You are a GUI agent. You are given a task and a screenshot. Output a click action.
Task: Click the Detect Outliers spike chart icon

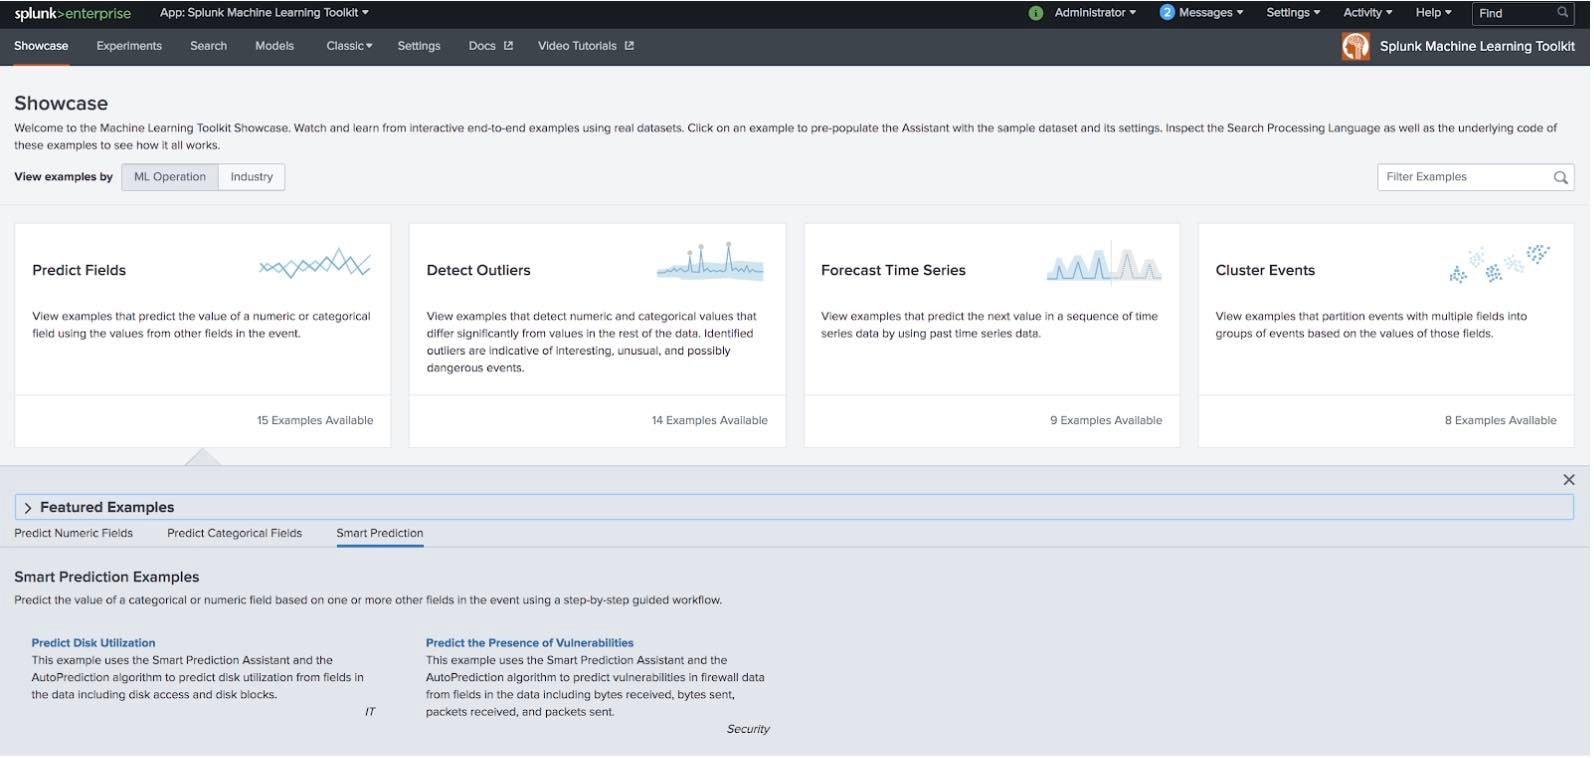click(x=709, y=263)
